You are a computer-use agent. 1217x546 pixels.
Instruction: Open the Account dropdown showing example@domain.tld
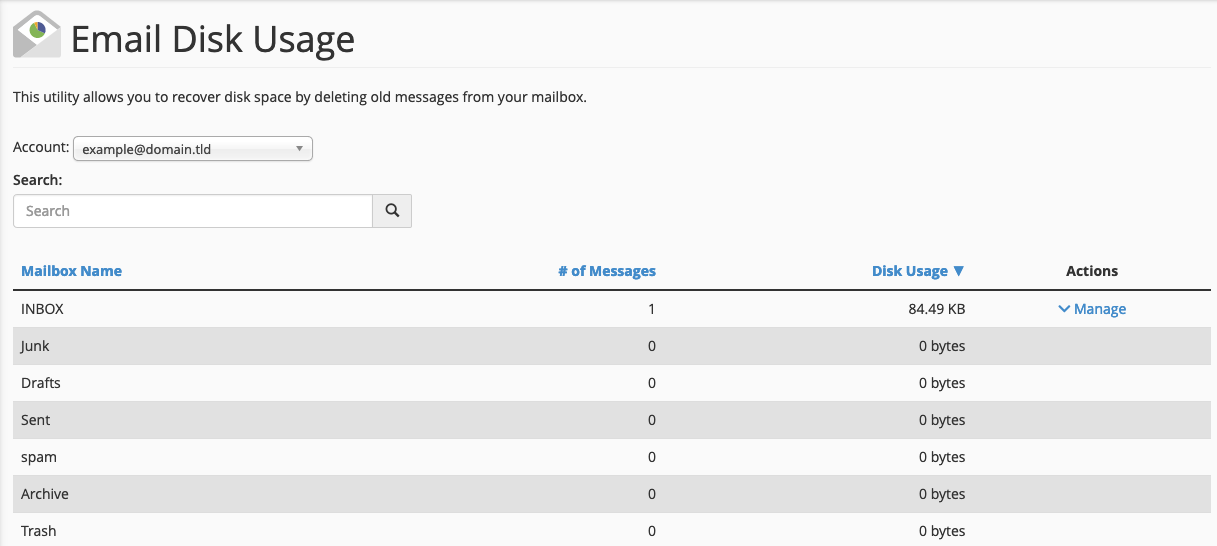(x=193, y=149)
